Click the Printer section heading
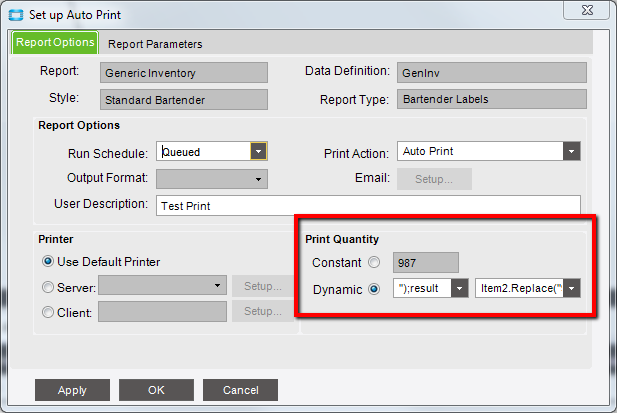 click(55, 239)
